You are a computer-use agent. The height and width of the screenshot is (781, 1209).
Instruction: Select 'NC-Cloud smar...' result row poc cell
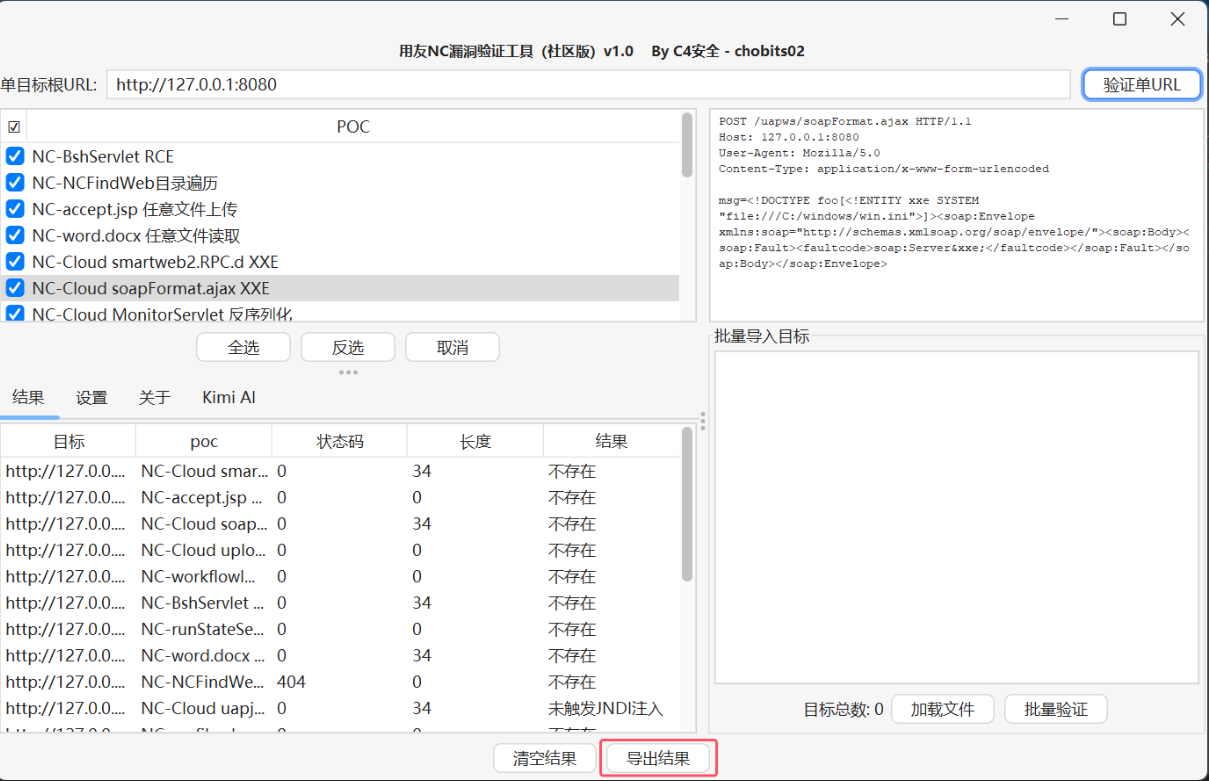(x=204, y=471)
